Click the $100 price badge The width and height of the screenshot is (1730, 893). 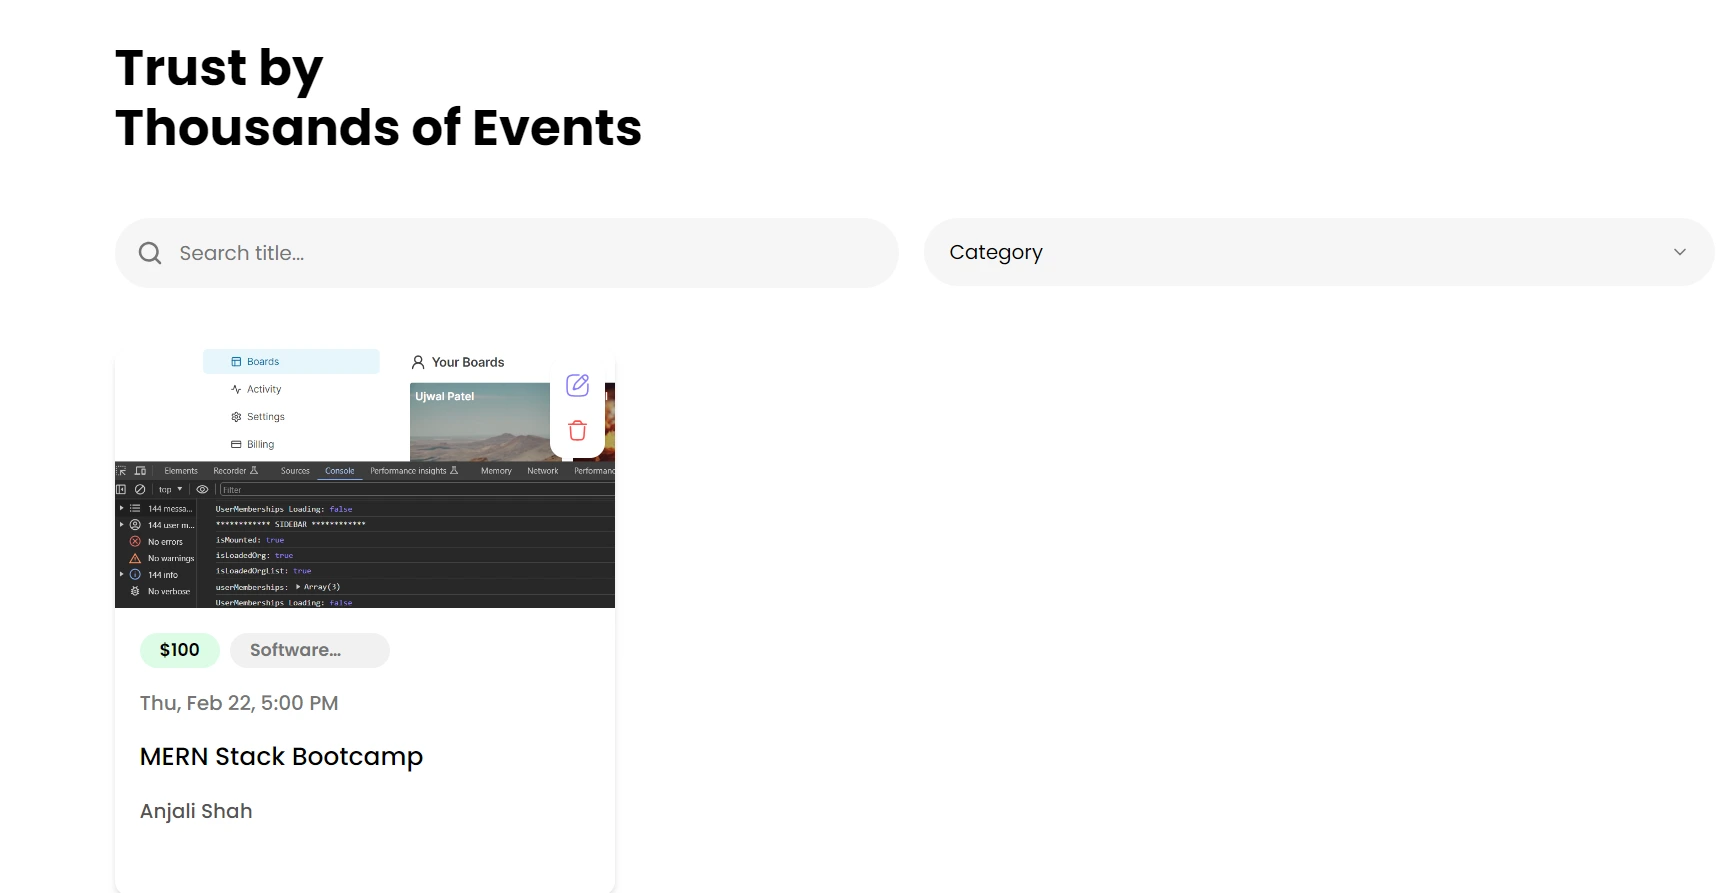point(180,650)
